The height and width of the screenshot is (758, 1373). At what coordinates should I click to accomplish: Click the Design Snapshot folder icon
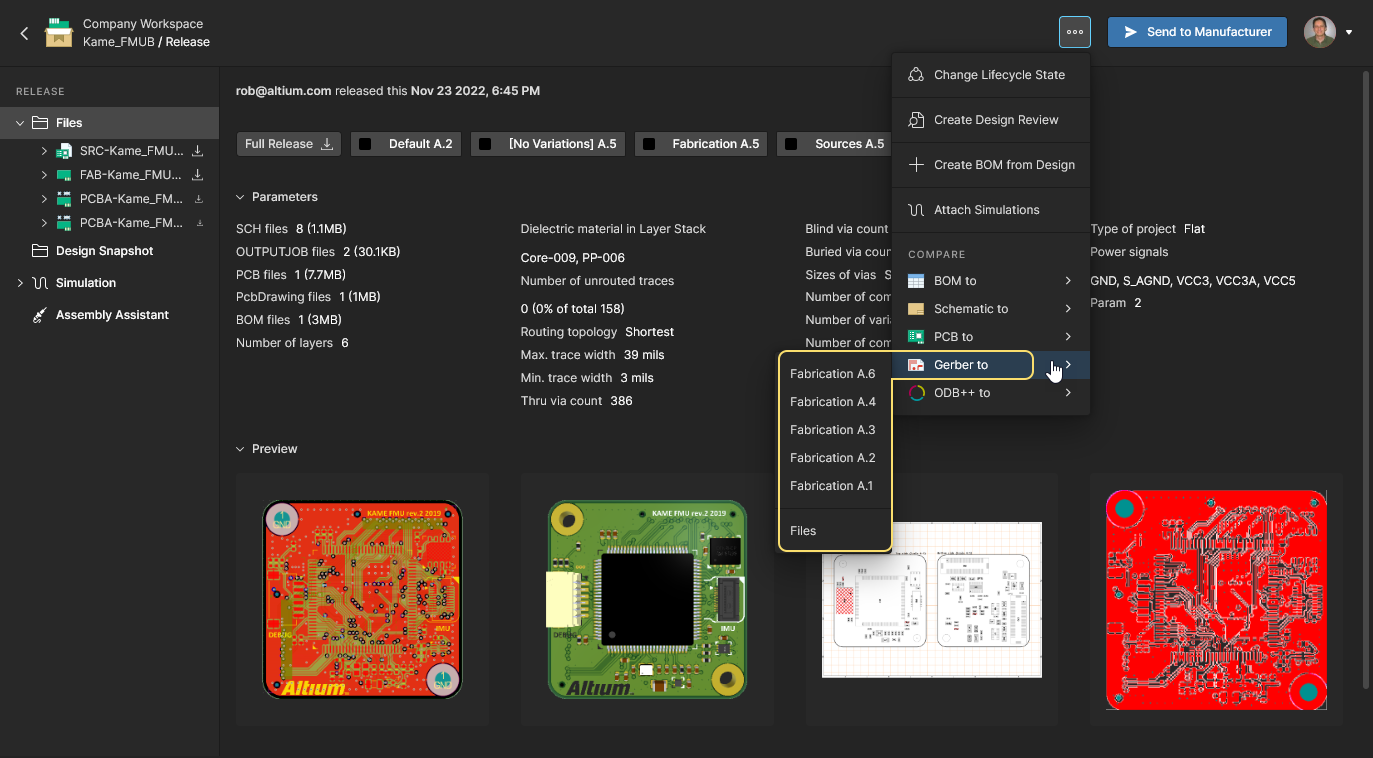[40, 251]
